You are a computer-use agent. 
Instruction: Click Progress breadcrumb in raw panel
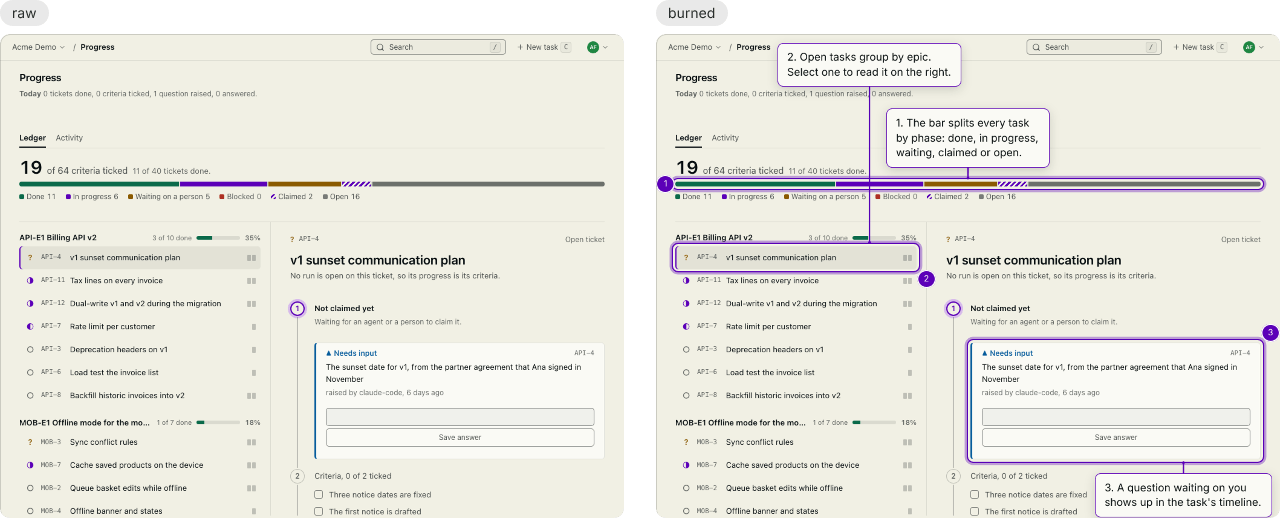click(x=98, y=47)
